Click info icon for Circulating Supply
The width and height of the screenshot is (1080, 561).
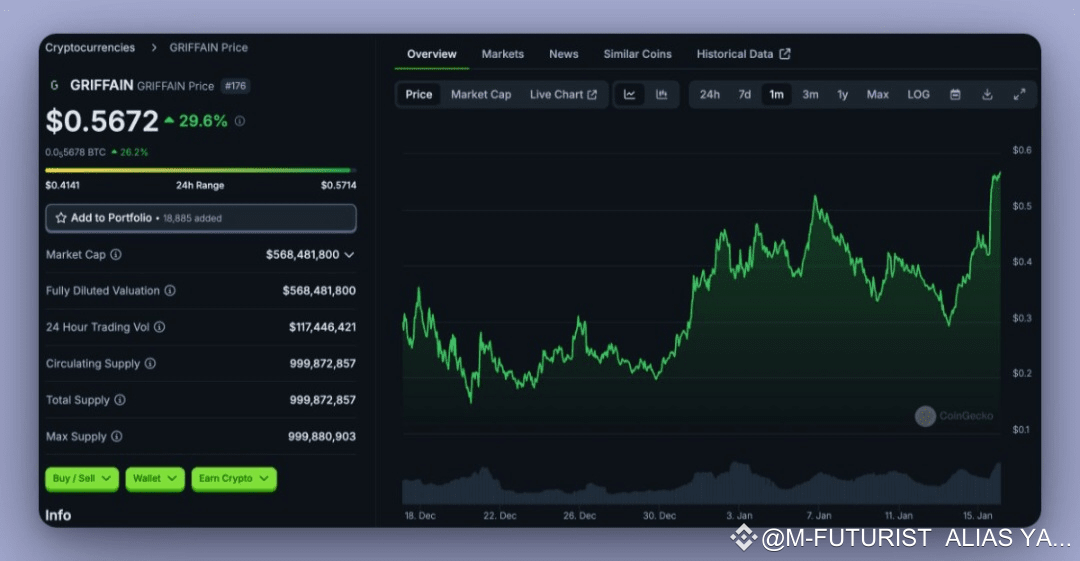click(x=150, y=363)
